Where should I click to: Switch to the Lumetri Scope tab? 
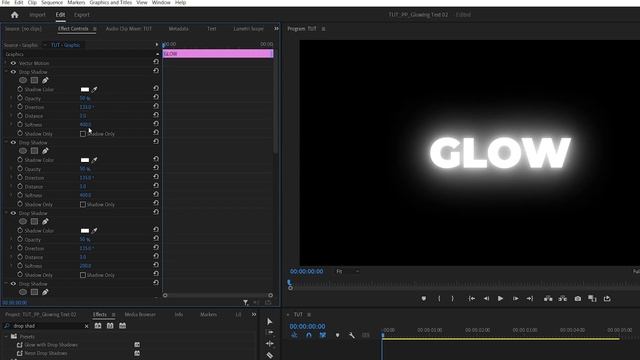pos(249,29)
